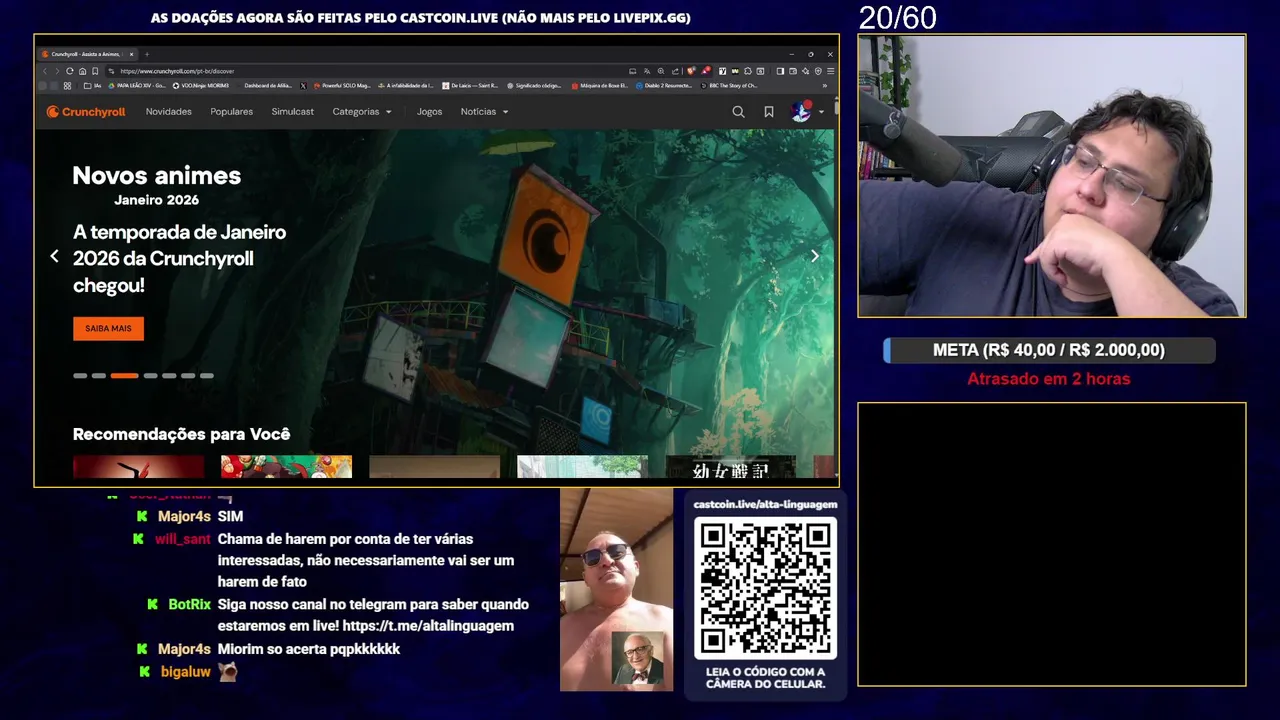The width and height of the screenshot is (1280, 720).
Task: Click the share page icon in address bar
Action: (675, 71)
